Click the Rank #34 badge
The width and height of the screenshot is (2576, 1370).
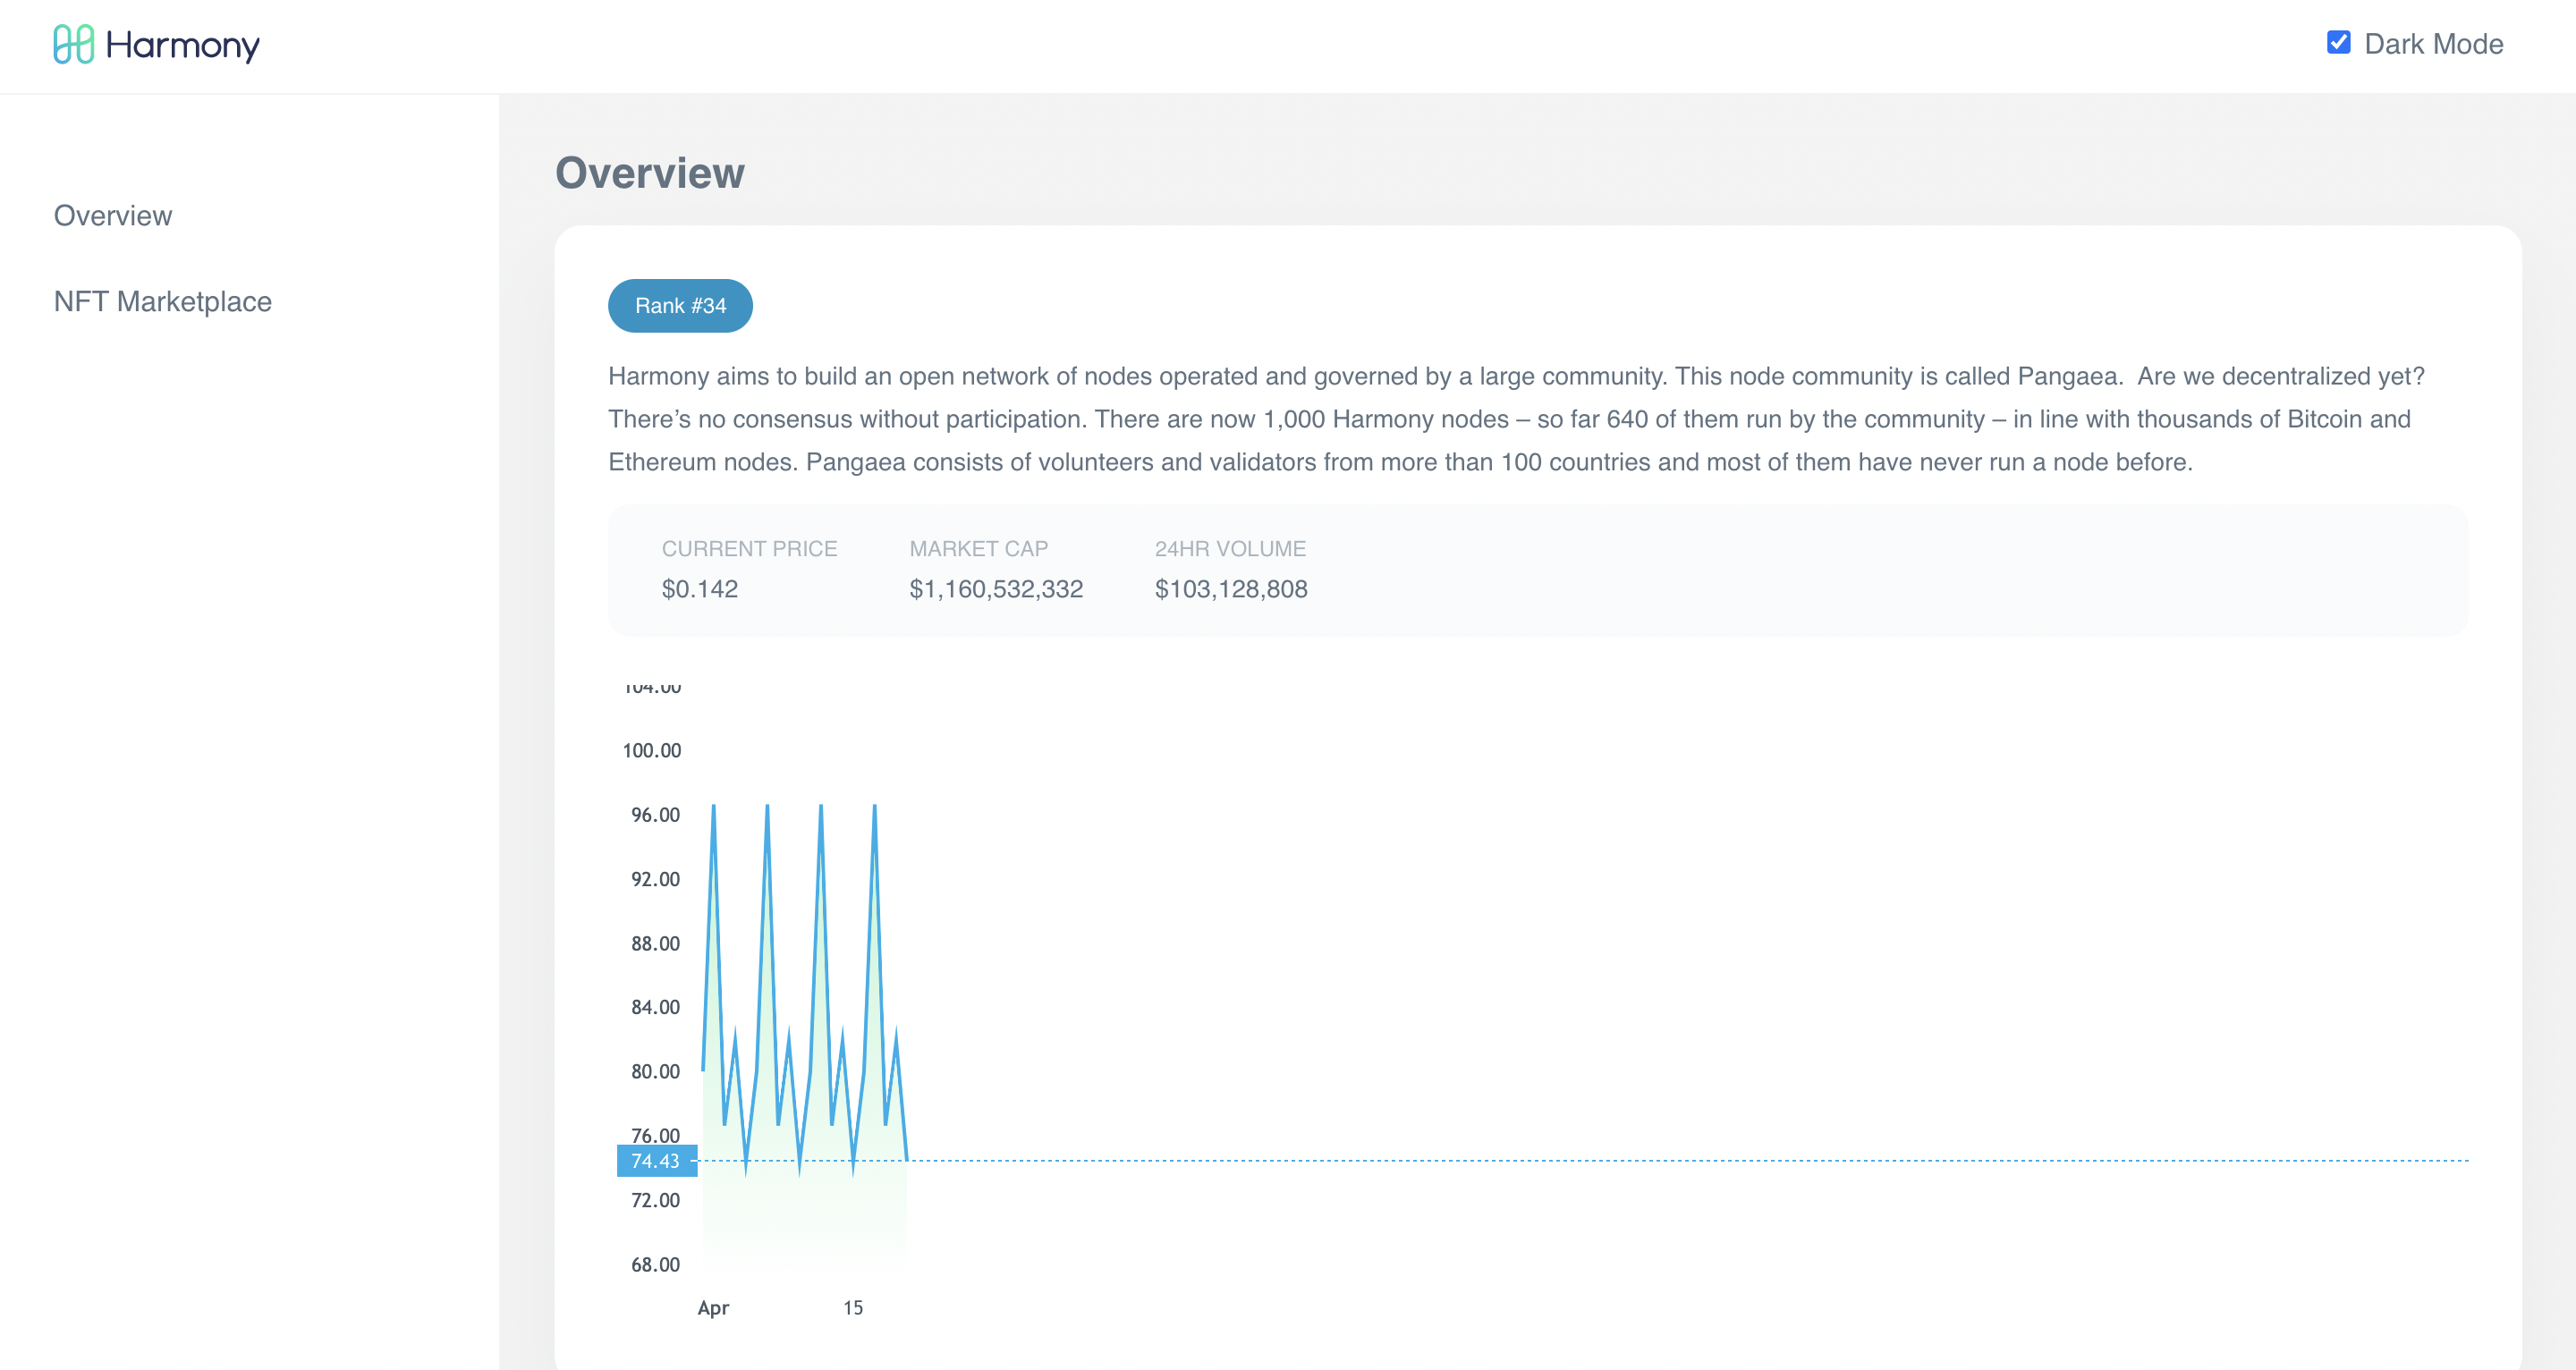680,305
